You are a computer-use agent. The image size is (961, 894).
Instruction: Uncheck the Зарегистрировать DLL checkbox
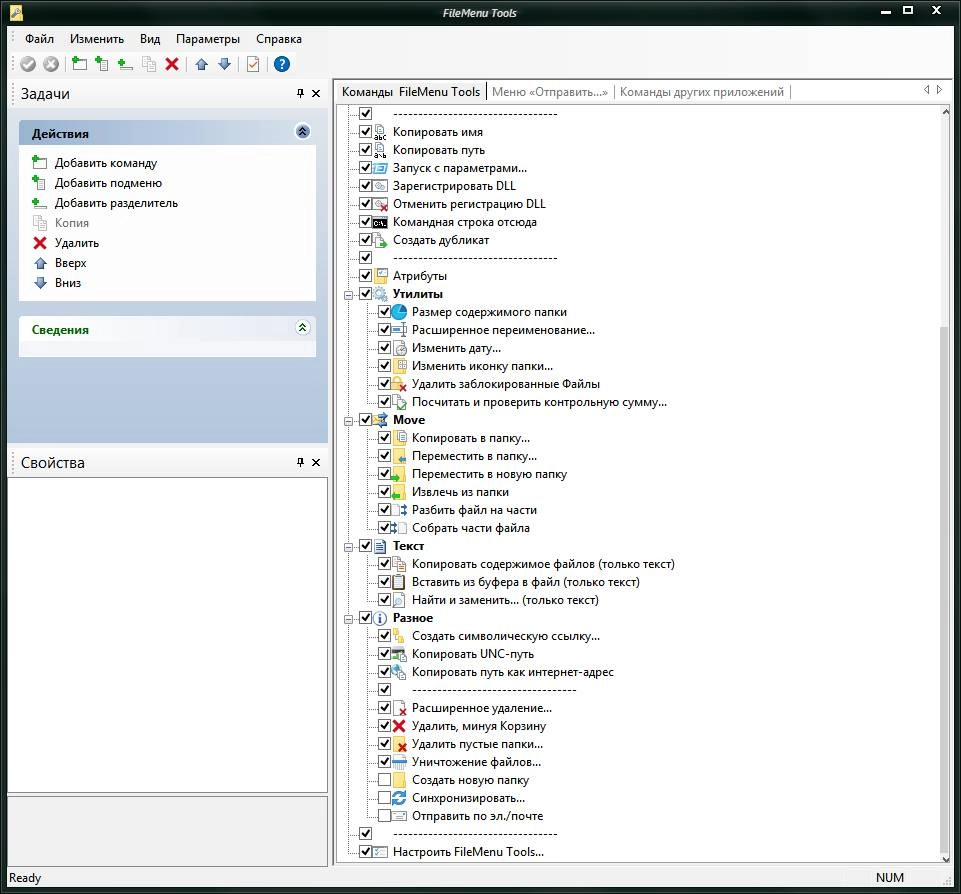click(365, 186)
